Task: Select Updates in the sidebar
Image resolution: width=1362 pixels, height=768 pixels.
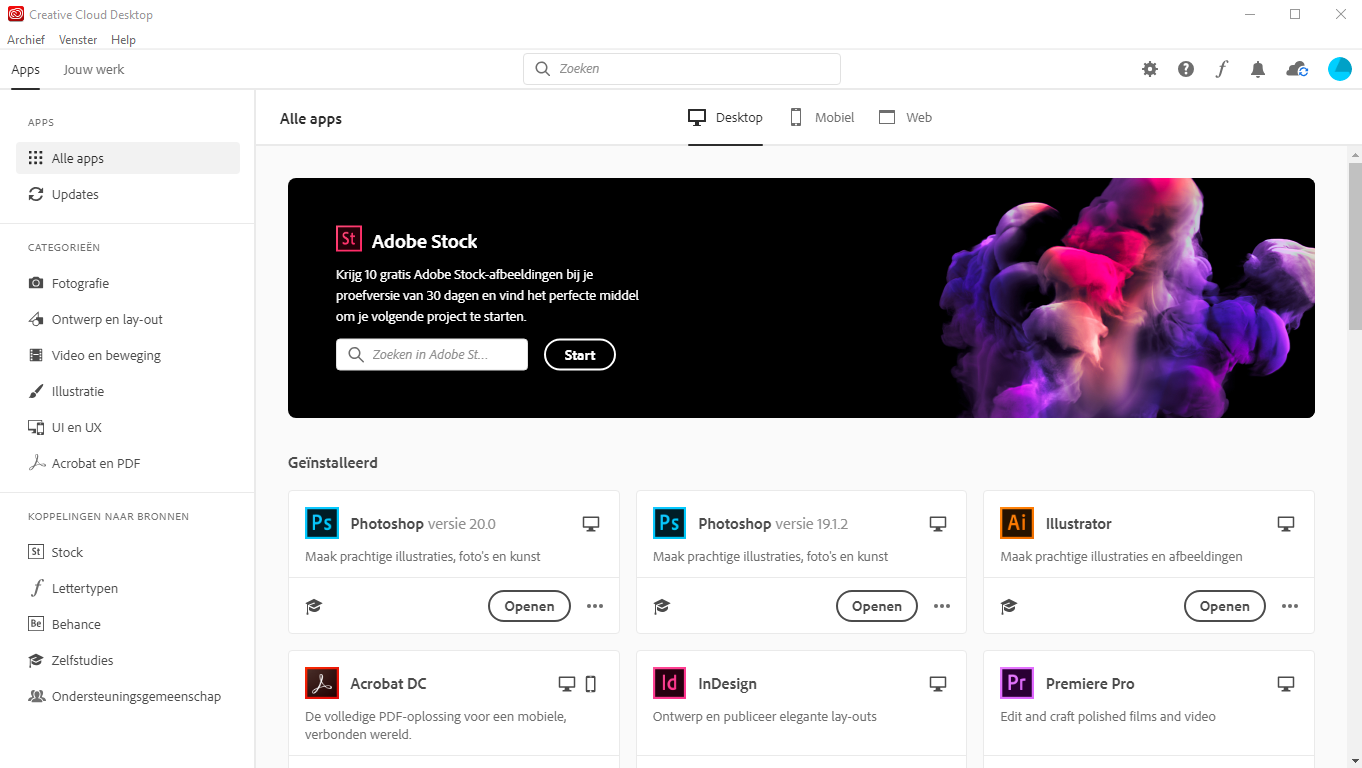Action: coord(74,194)
